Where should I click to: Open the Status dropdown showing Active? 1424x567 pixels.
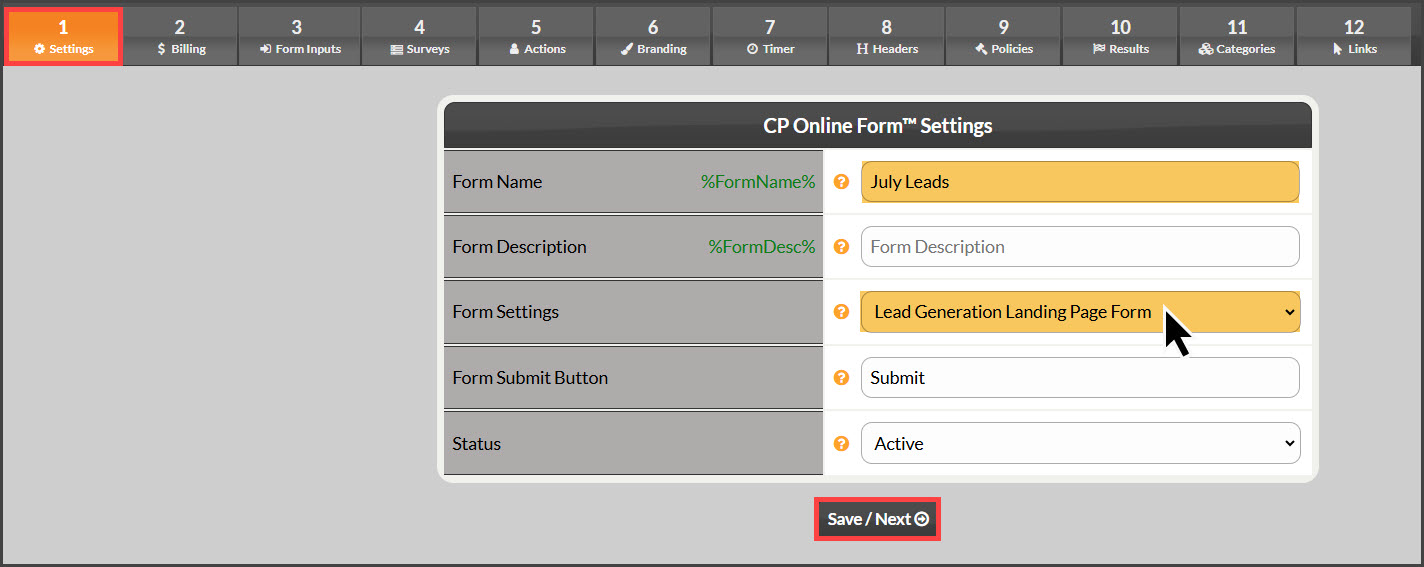1080,444
